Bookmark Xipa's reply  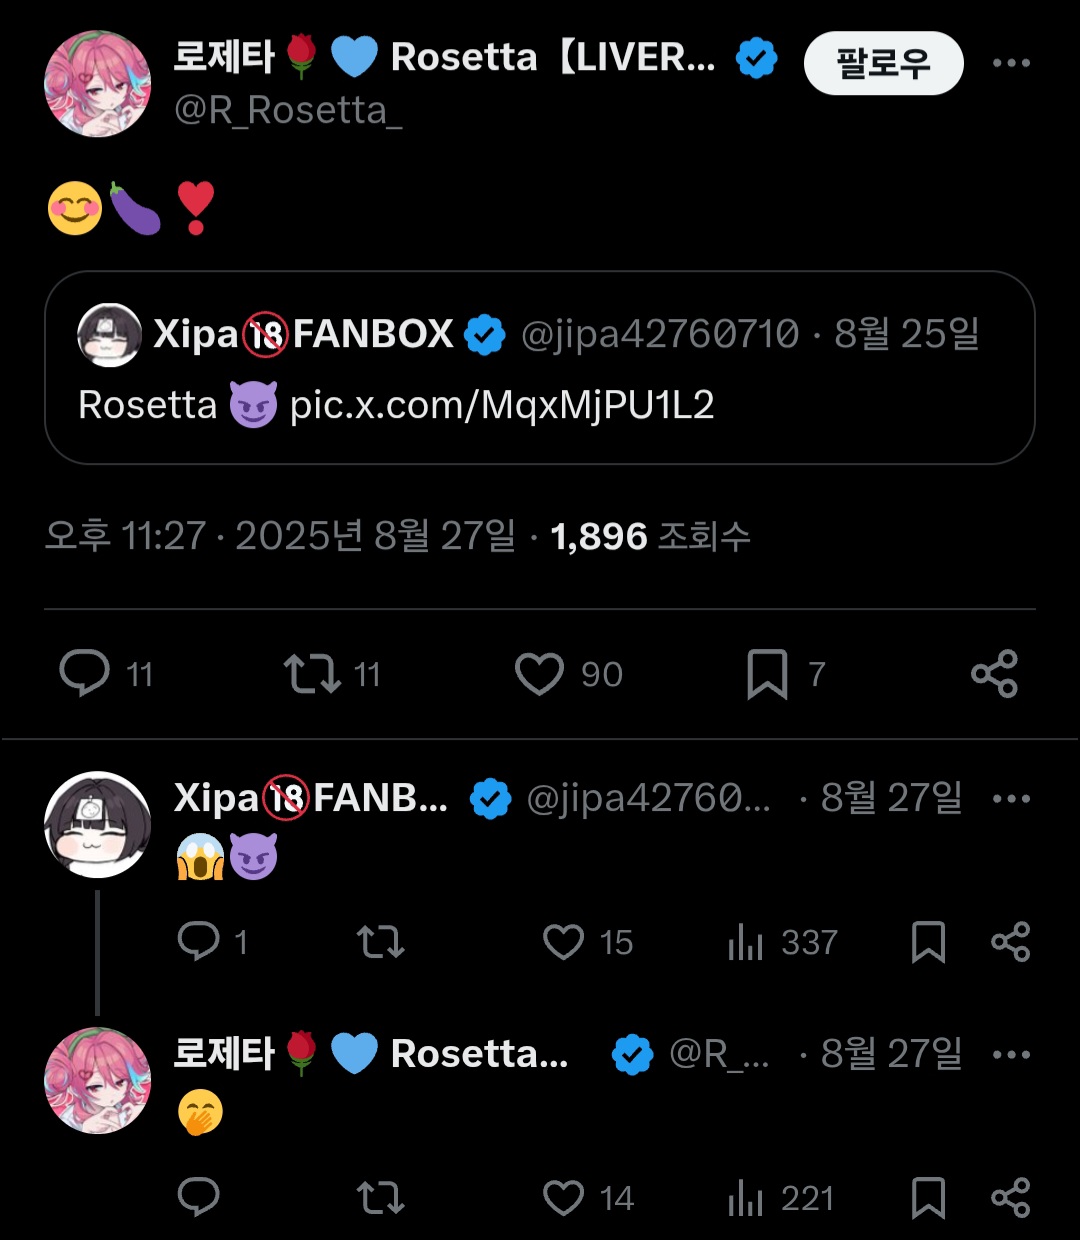point(928,941)
